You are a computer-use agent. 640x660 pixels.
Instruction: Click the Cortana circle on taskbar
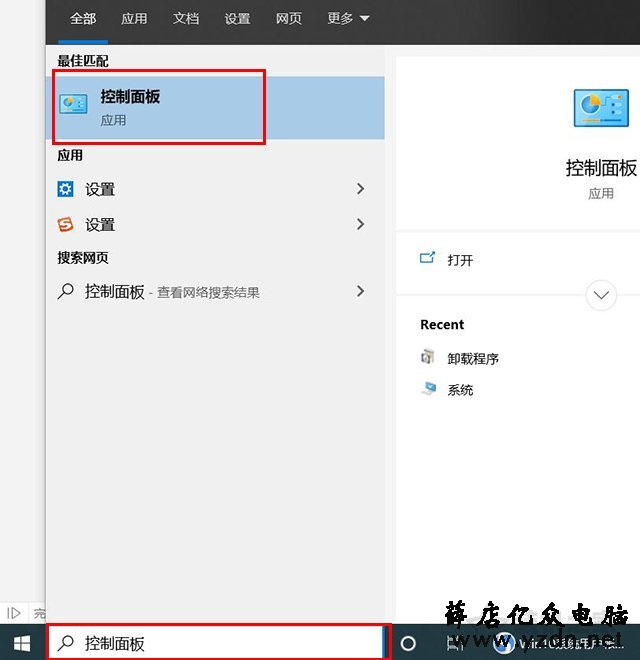(x=408, y=643)
